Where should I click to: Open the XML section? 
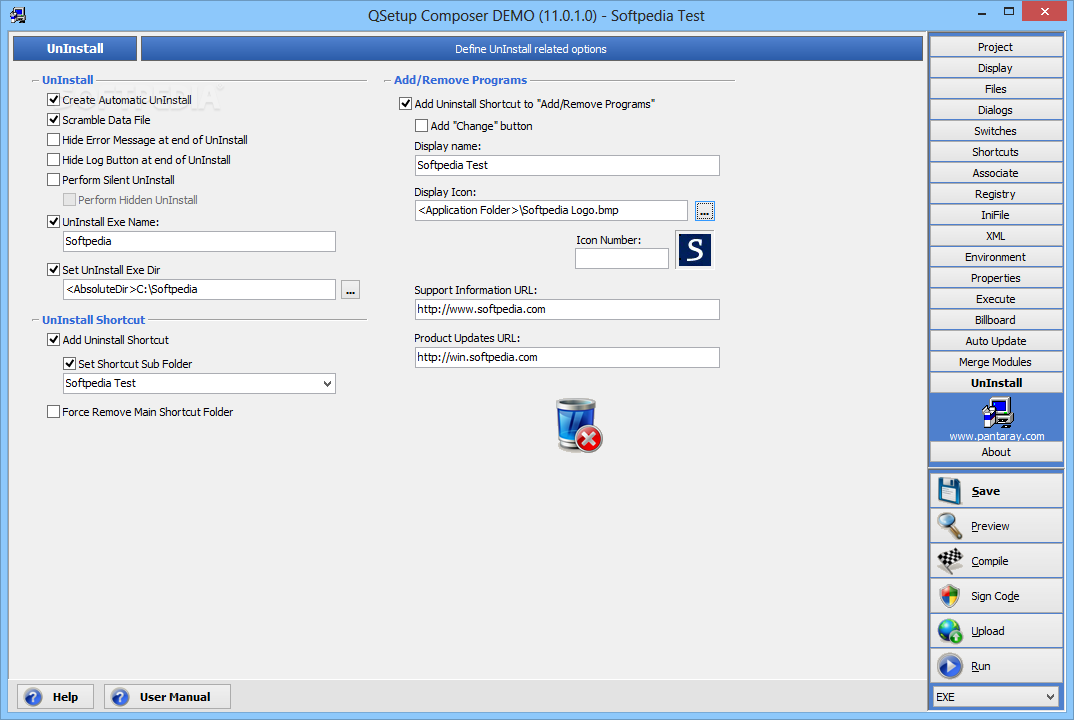click(x=996, y=236)
